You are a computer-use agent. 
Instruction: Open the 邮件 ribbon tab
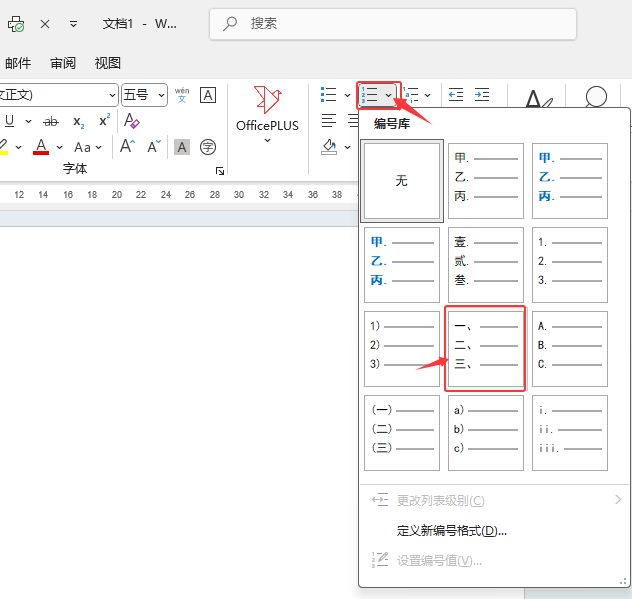click(x=18, y=63)
